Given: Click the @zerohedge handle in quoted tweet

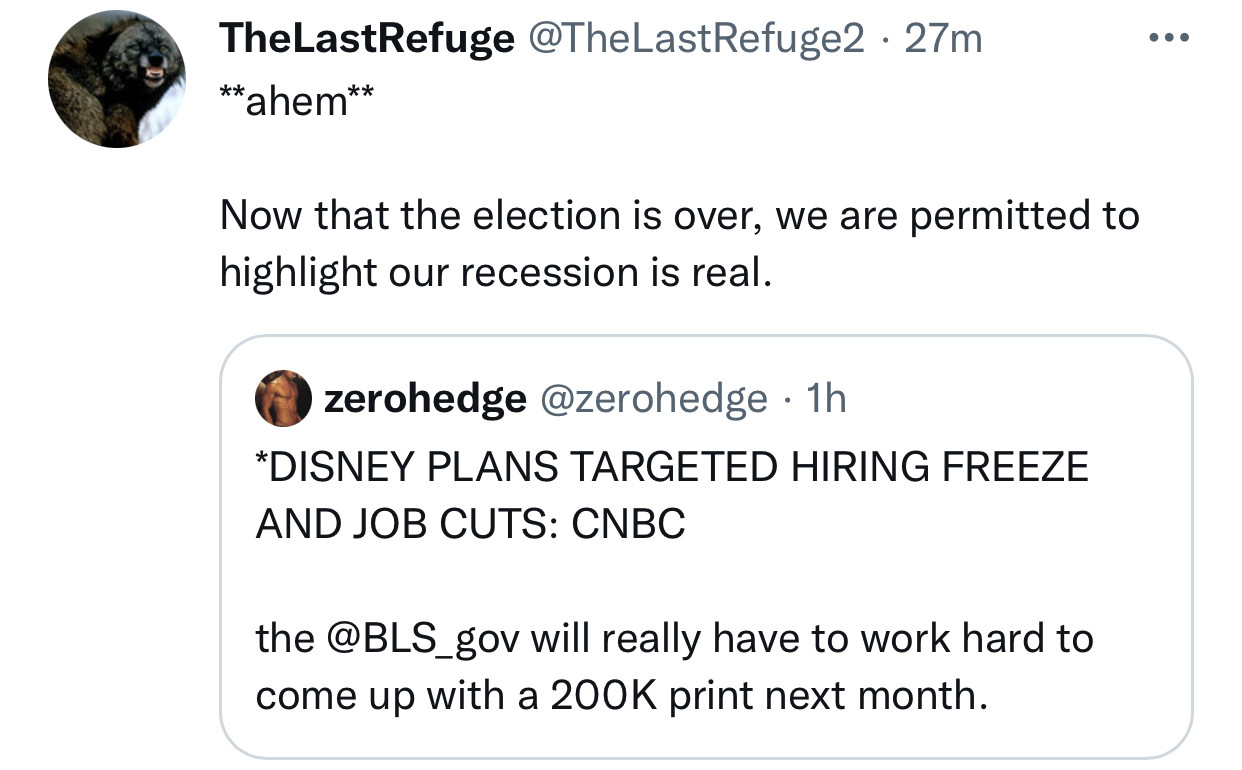Looking at the screenshot, I should tap(653, 398).
